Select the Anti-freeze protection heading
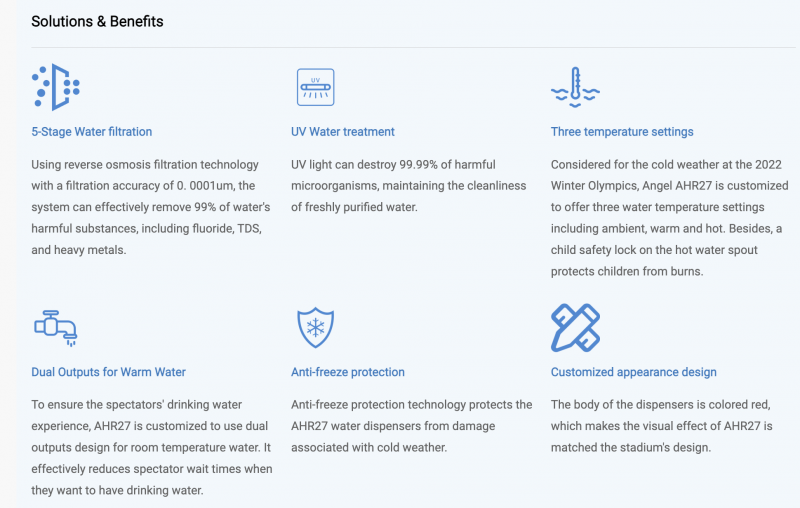The width and height of the screenshot is (800, 508). [348, 372]
